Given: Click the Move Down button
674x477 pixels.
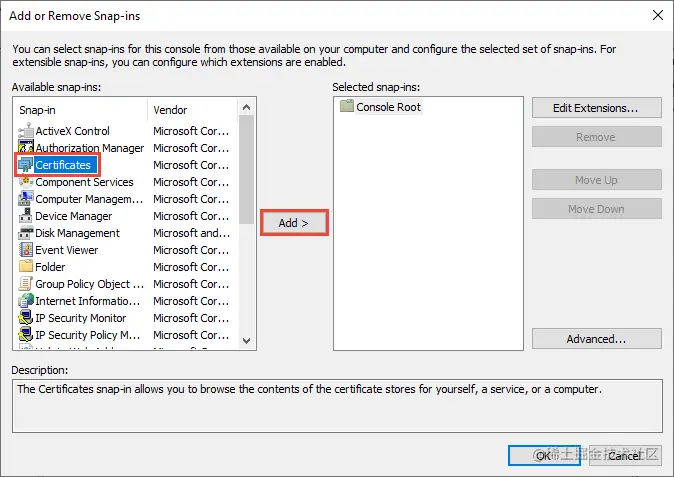Looking at the screenshot, I should coord(596,209).
